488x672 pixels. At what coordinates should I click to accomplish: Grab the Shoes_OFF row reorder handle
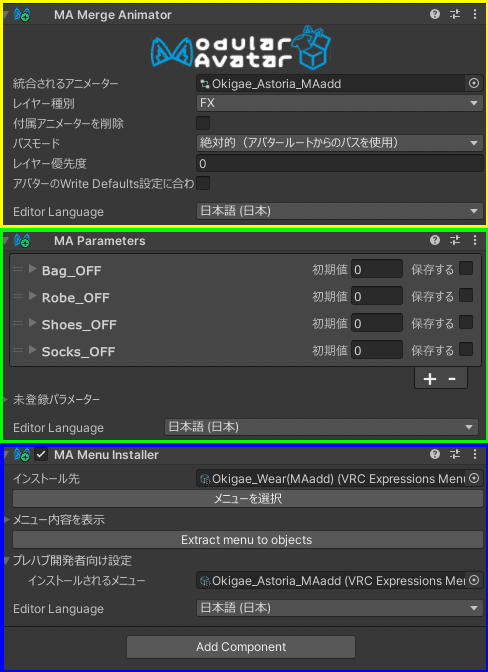point(18,324)
